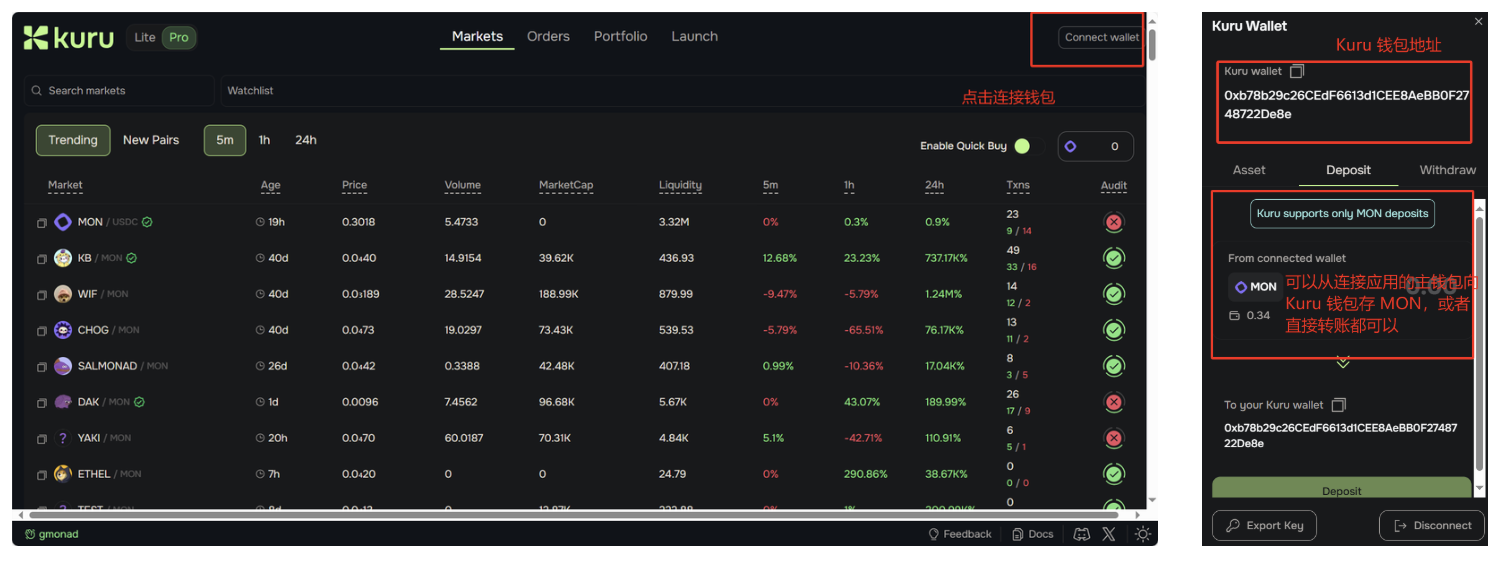Screen dimensions: 1506x562
Task: Open the X (Twitter) icon link
Action: [x=1109, y=535]
